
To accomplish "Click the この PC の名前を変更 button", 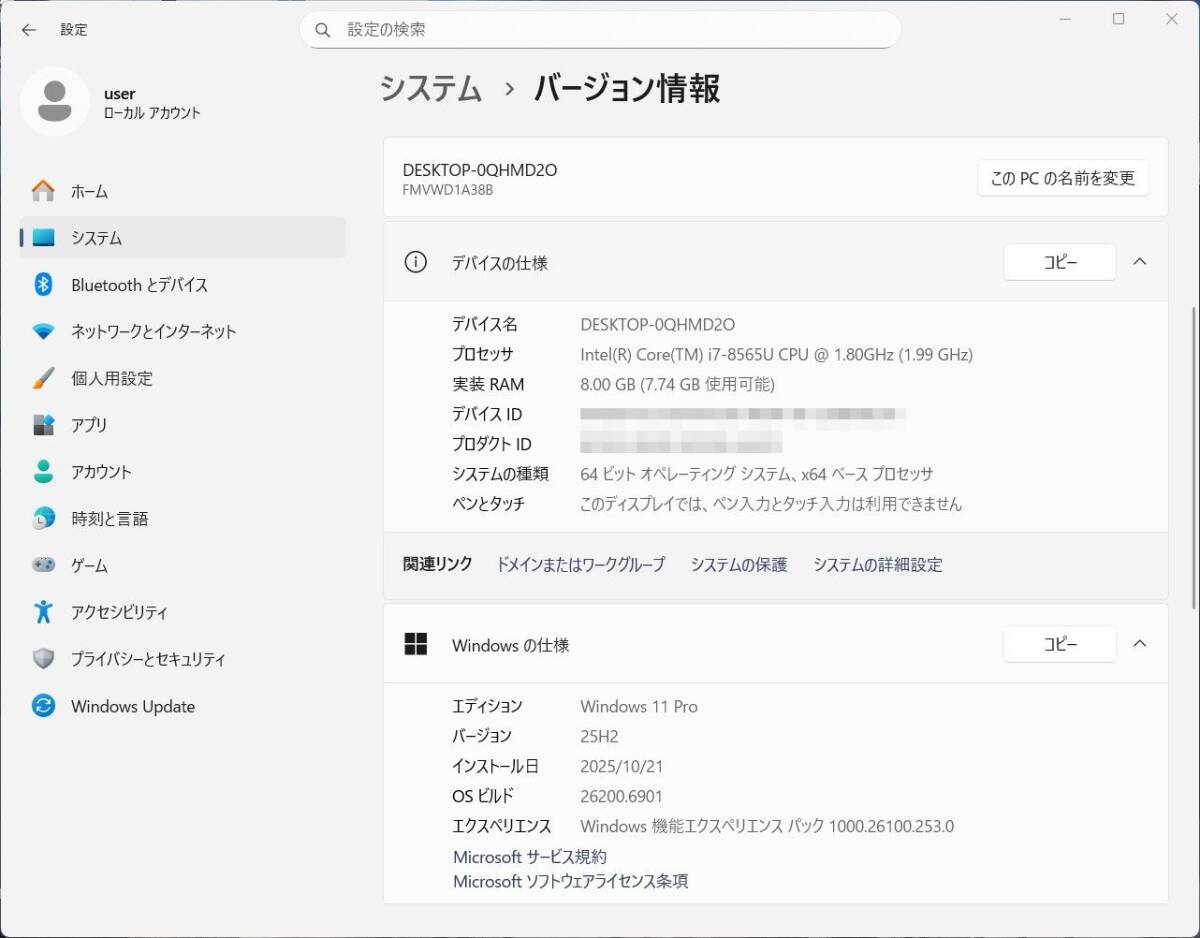I will coord(1062,179).
